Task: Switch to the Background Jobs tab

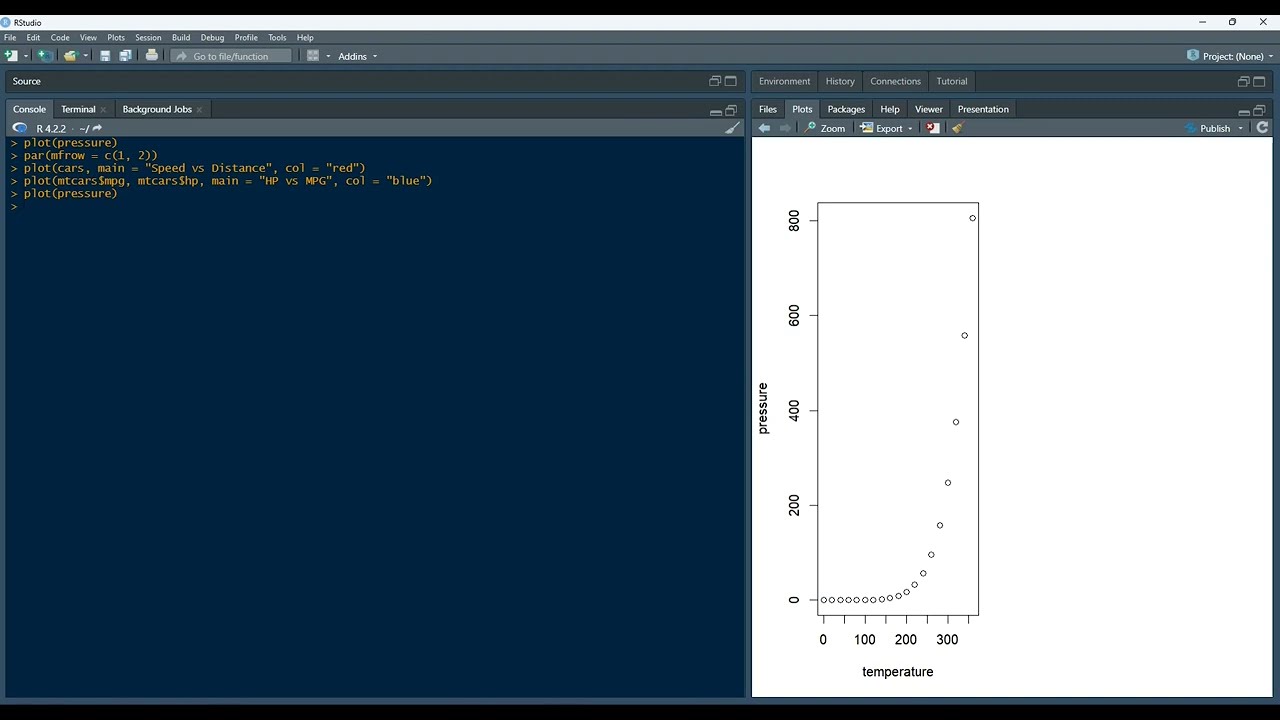Action: 157,109
